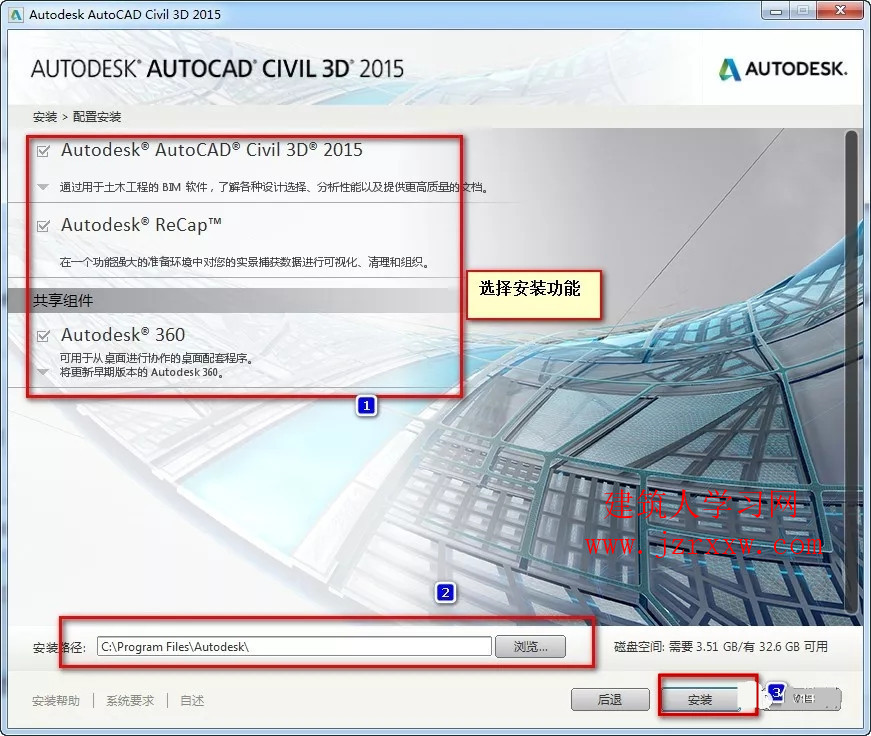Expand the Autodesk 360 options arrow

point(43,372)
